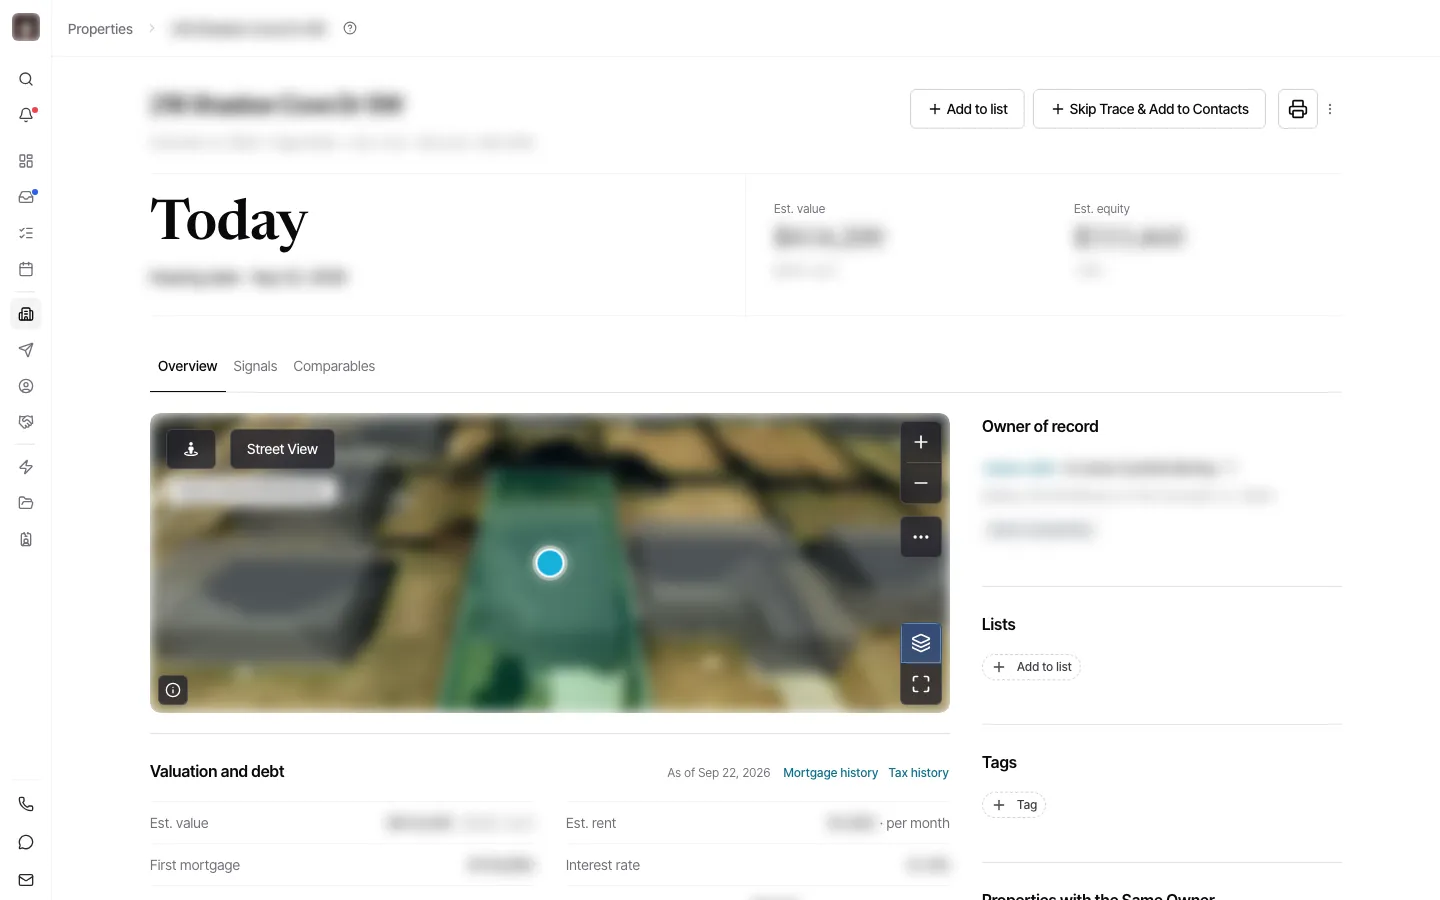Open the ID badge icon in sidebar

26,539
